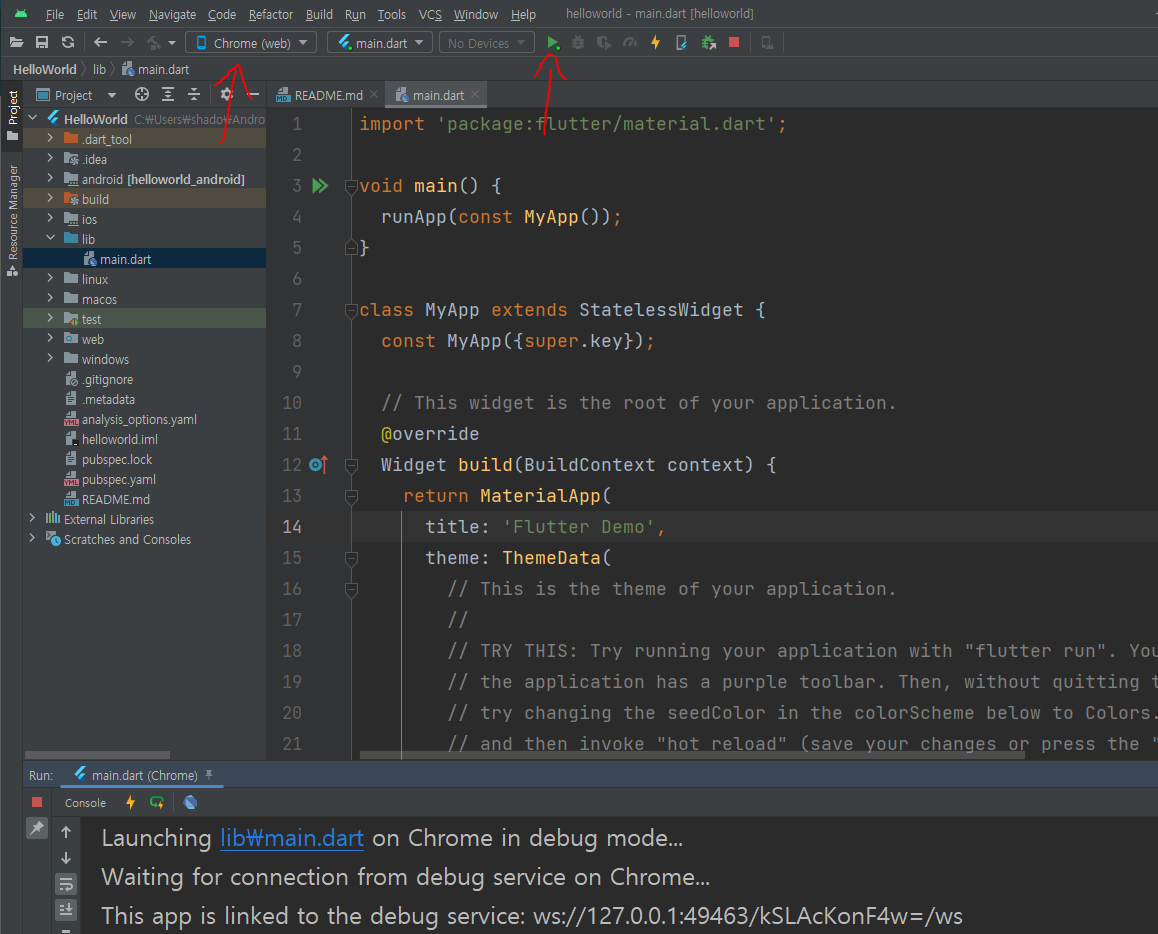The width and height of the screenshot is (1158, 934).
Task: Open the Console tab in Run panel
Action: pos(85,803)
